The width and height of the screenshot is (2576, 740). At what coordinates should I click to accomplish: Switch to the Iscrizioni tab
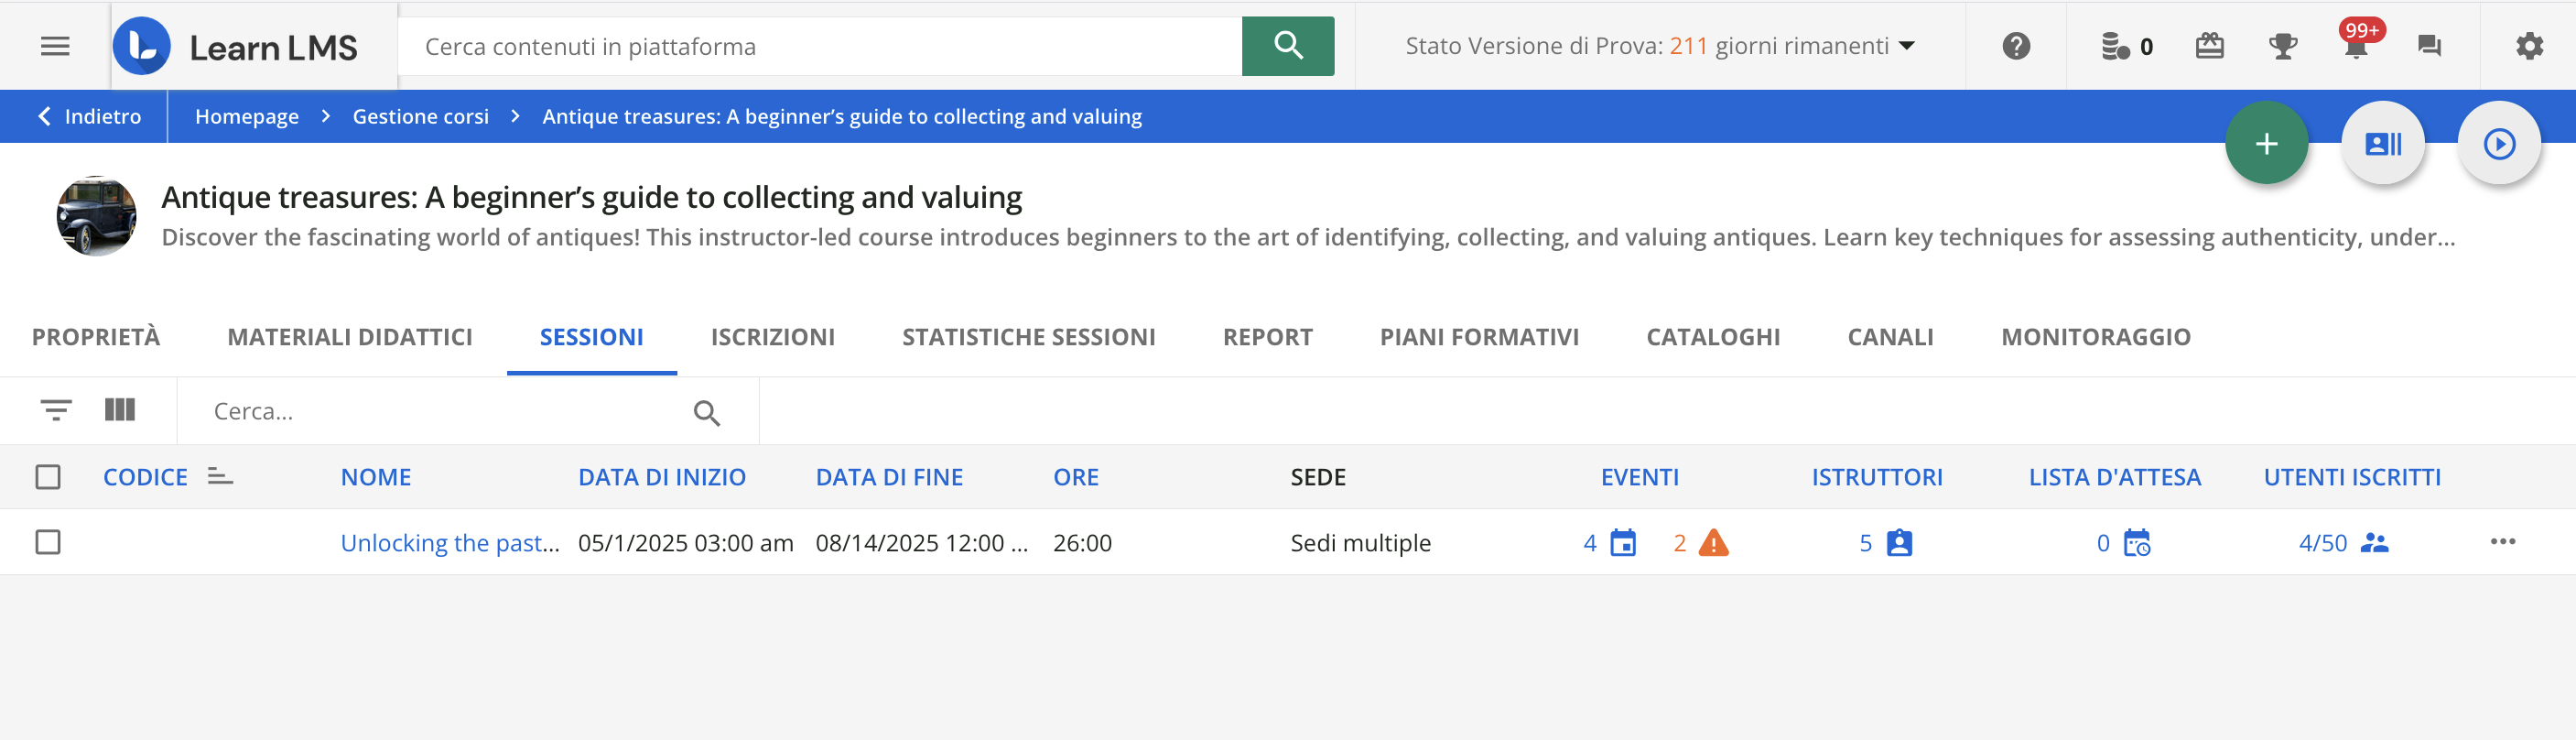[x=772, y=337]
